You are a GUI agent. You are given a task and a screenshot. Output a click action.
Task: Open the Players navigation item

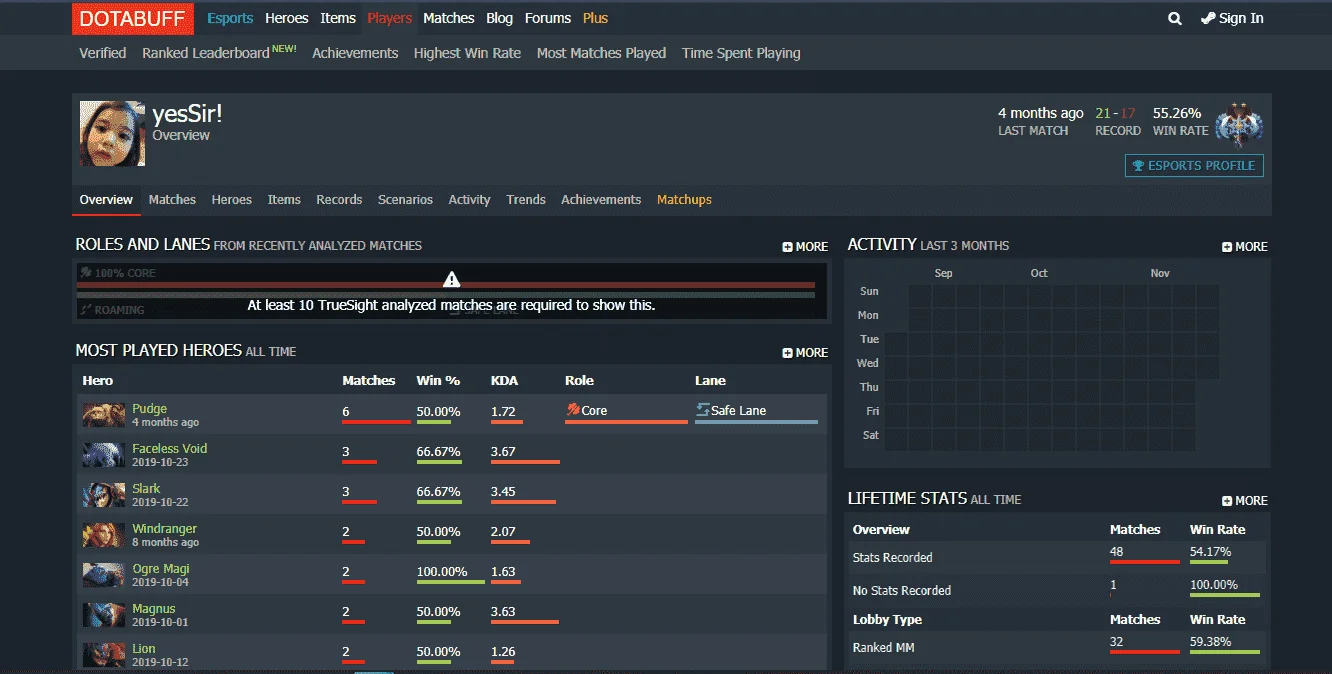(389, 18)
